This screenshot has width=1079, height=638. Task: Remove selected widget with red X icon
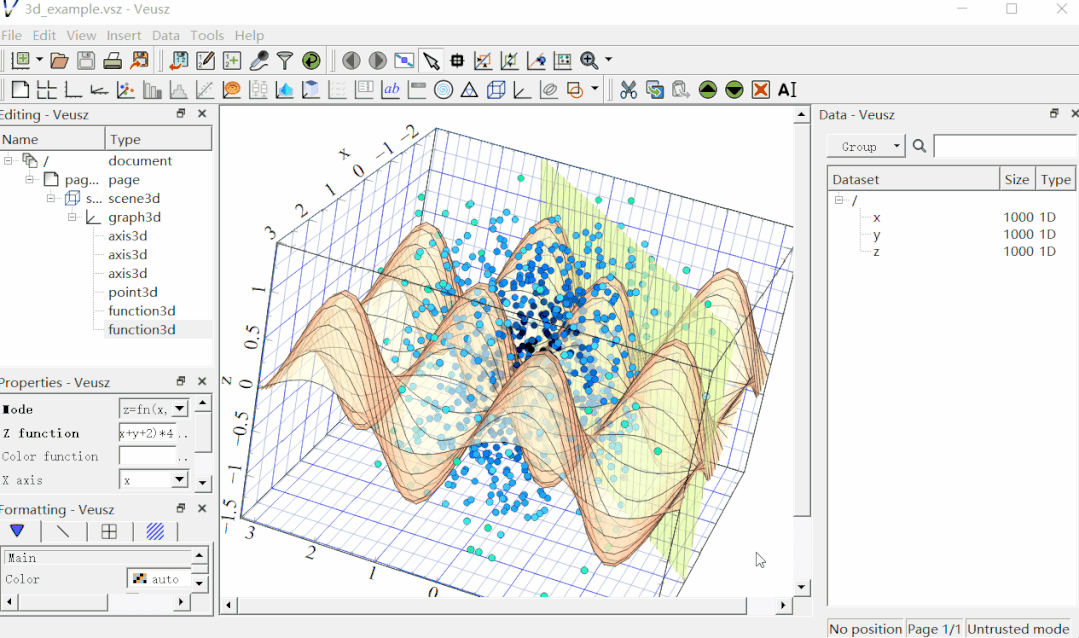760,90
